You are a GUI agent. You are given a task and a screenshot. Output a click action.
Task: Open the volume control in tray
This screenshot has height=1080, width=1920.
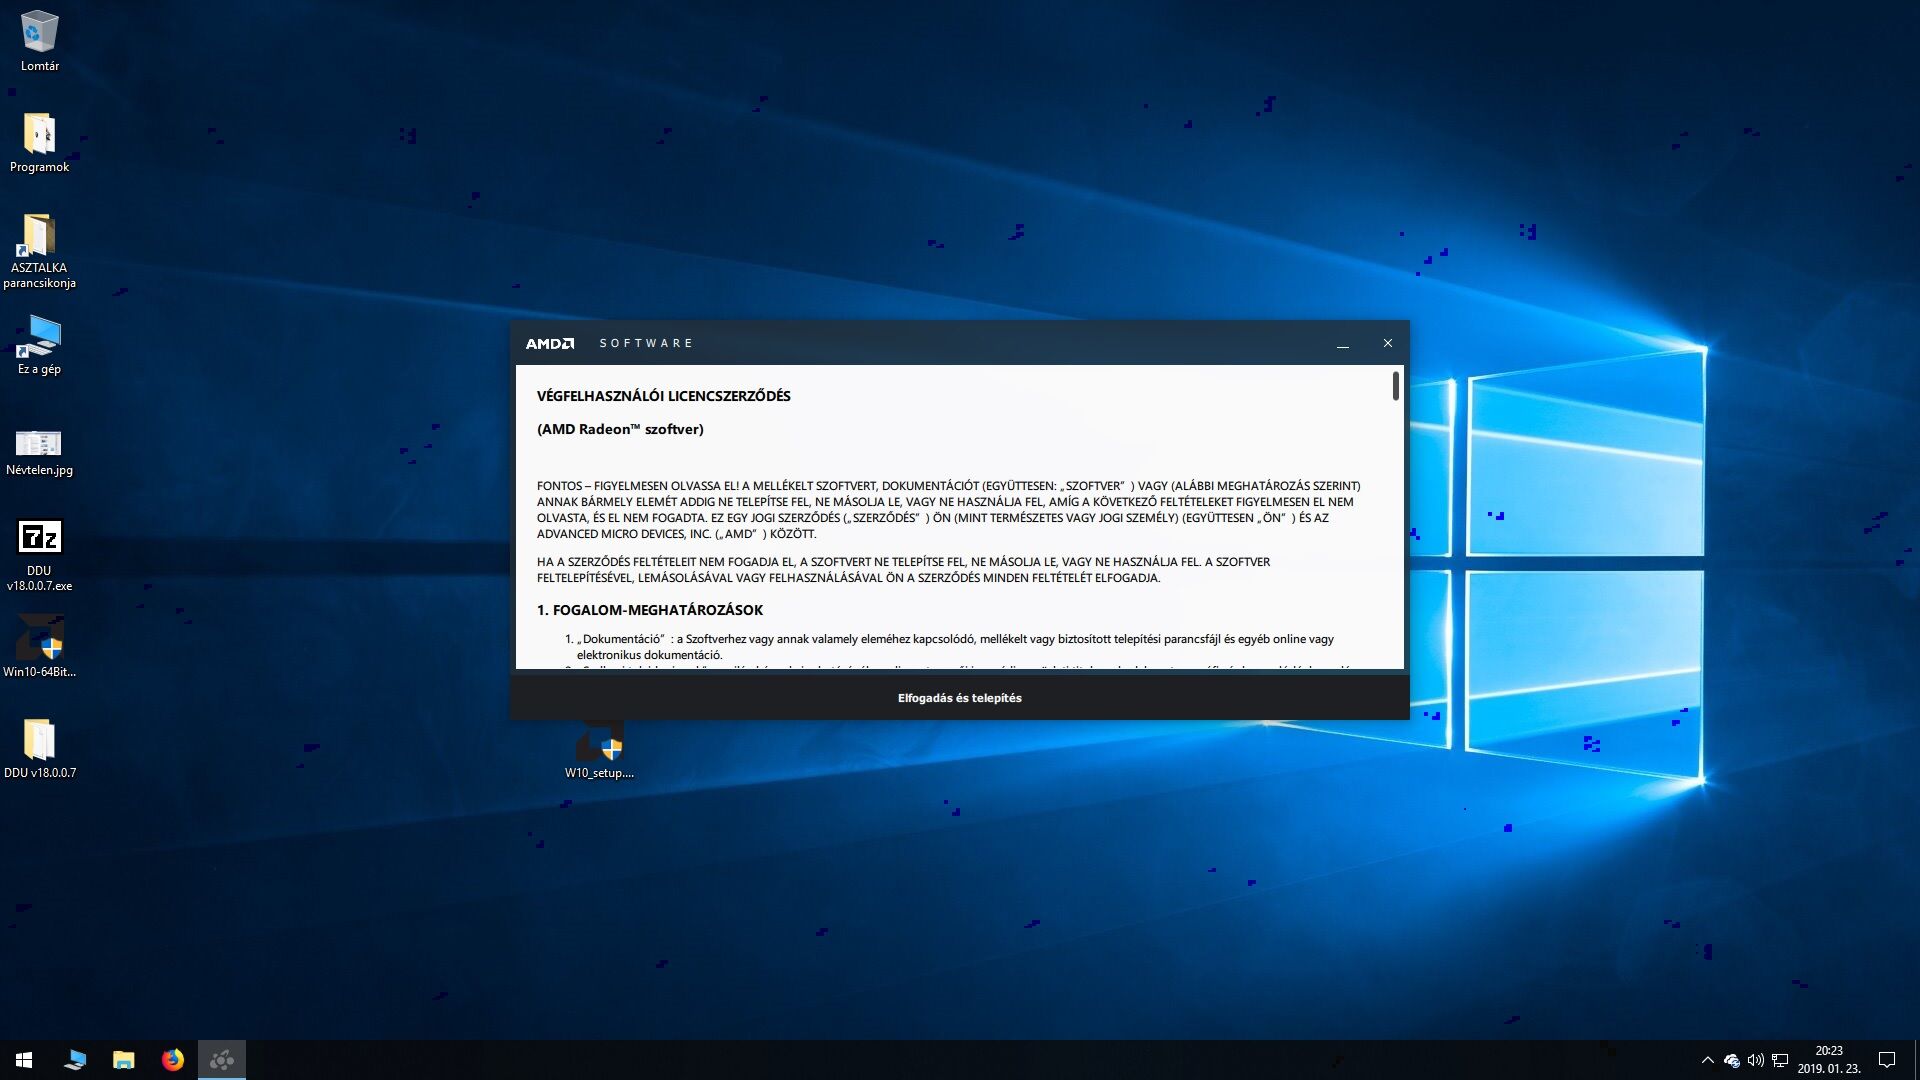[1756, 1060]
